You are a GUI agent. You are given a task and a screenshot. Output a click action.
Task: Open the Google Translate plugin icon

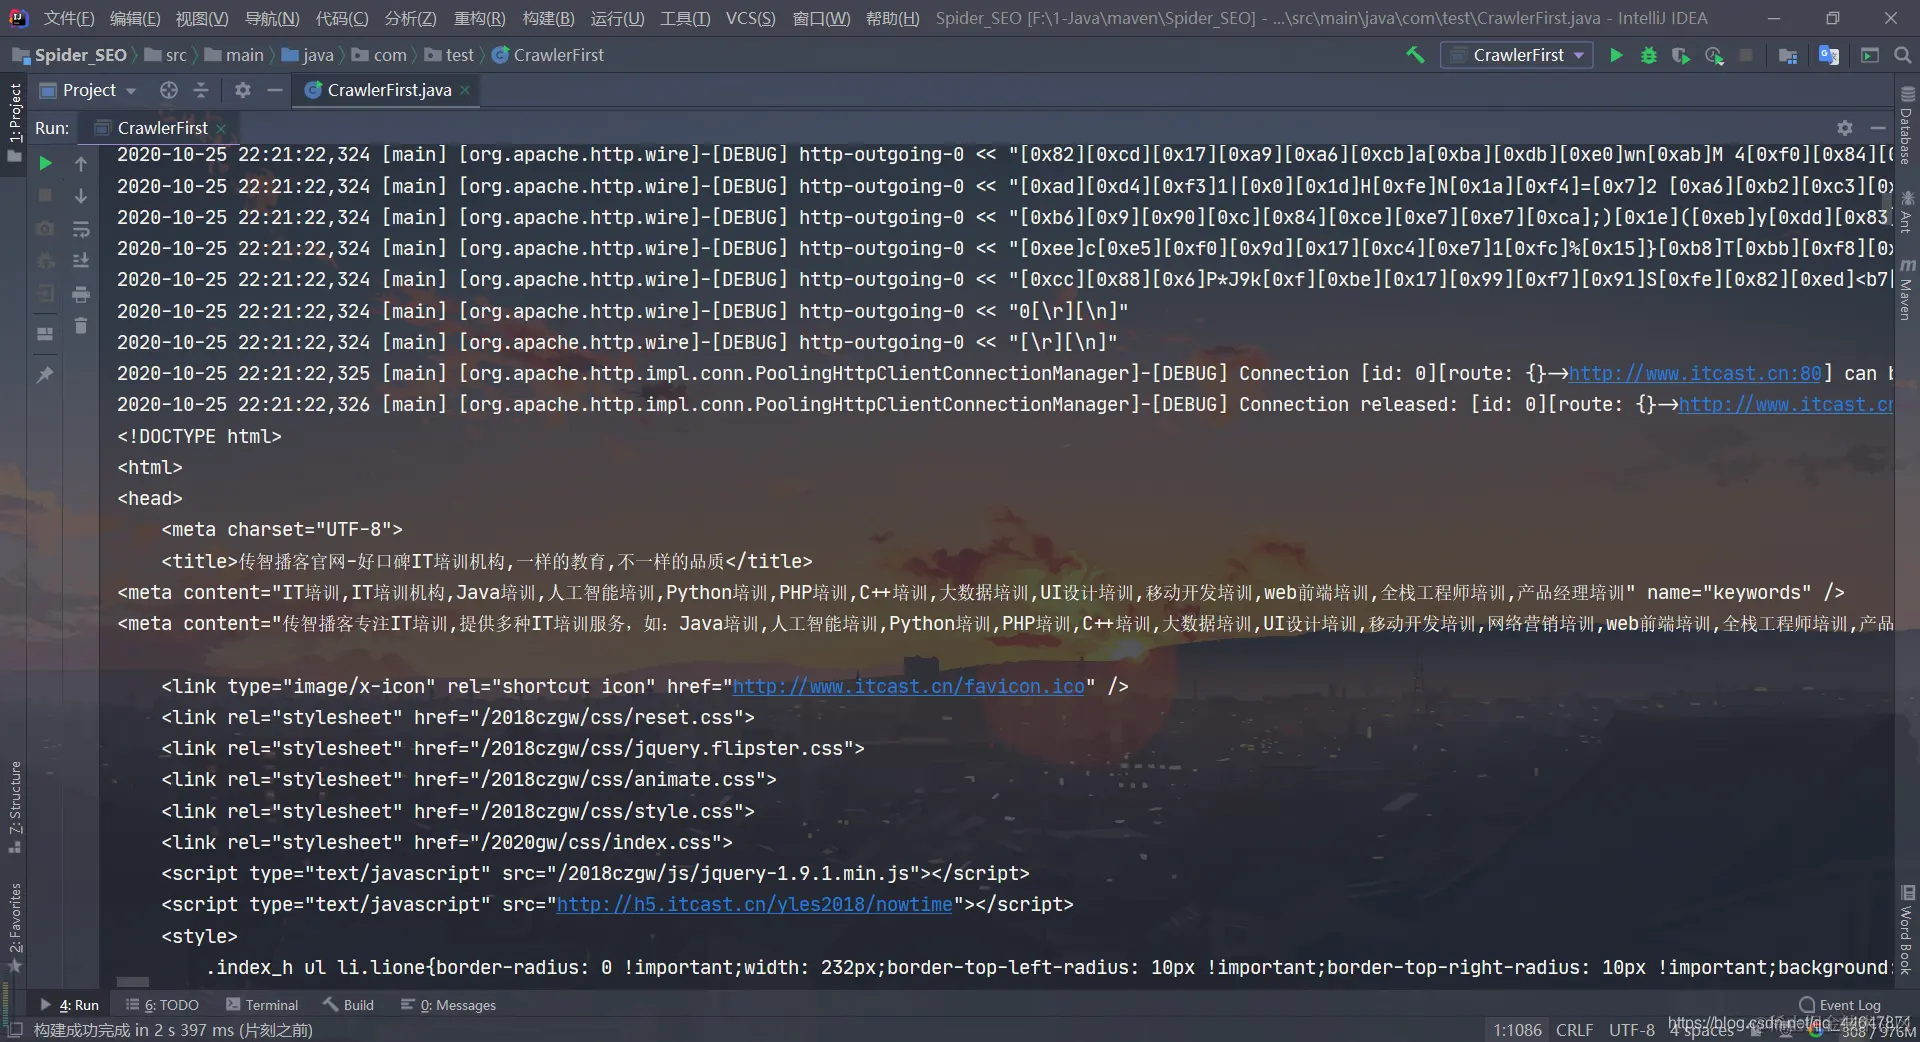click(1829, 55)
